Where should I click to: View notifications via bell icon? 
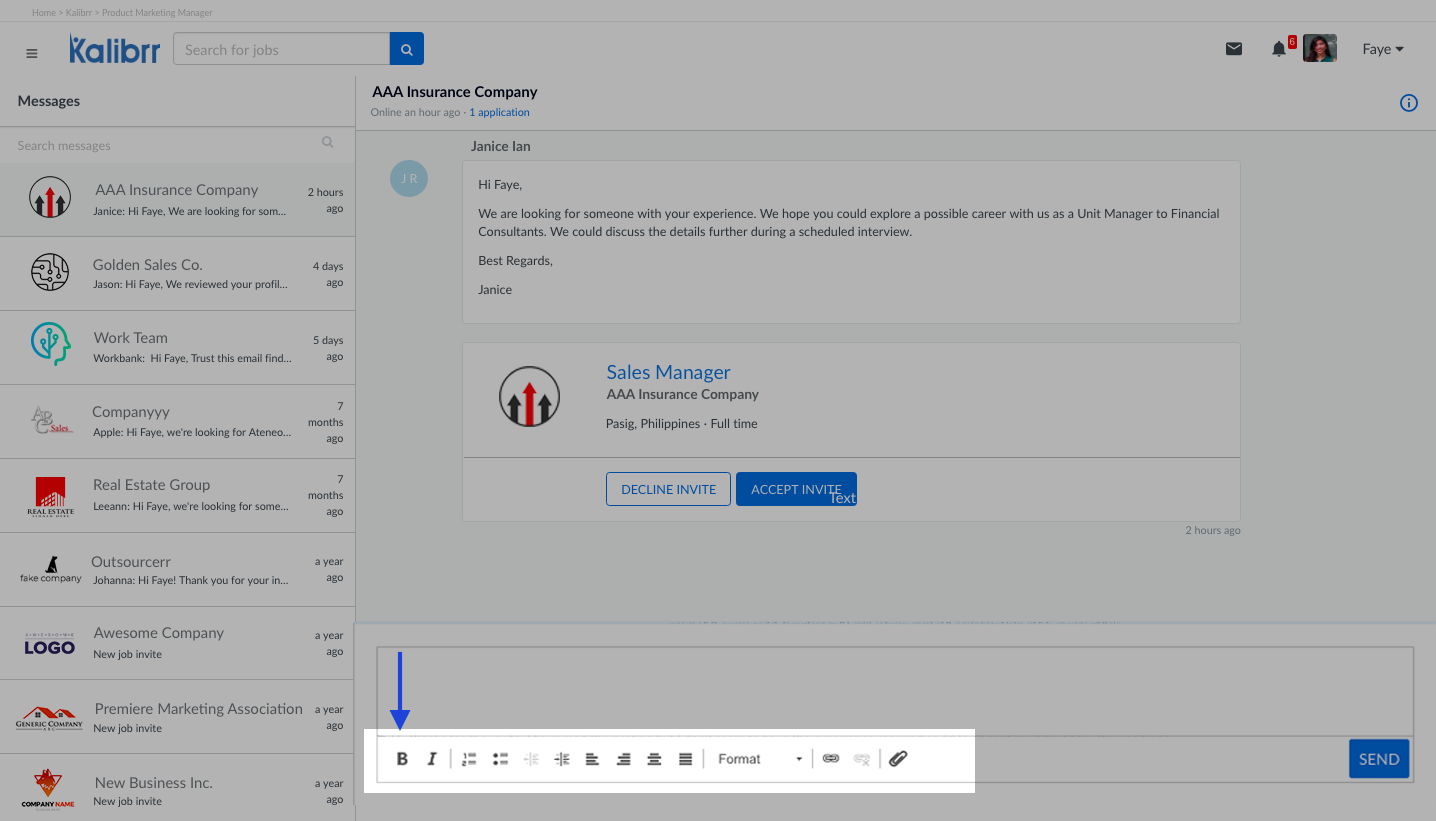tap(1279, 49)
